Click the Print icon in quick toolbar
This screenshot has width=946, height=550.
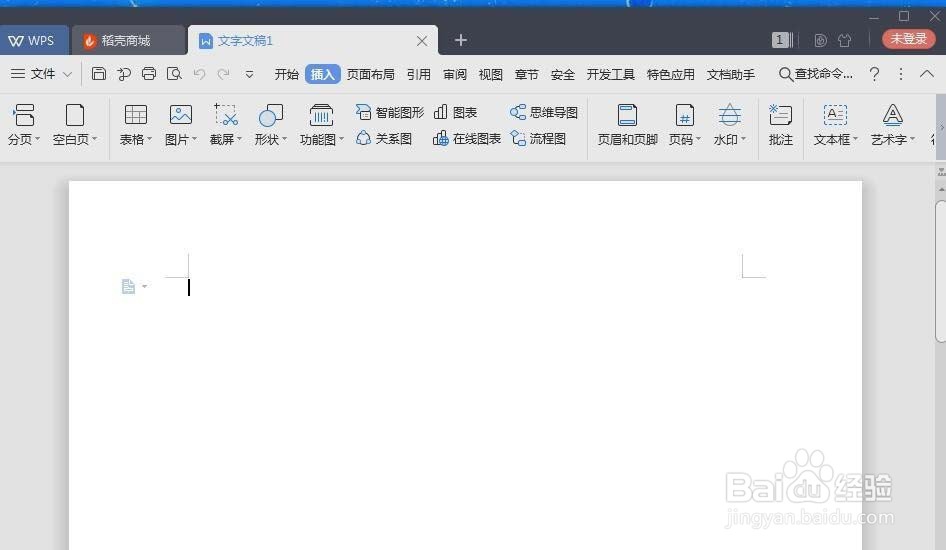point(149,74)
